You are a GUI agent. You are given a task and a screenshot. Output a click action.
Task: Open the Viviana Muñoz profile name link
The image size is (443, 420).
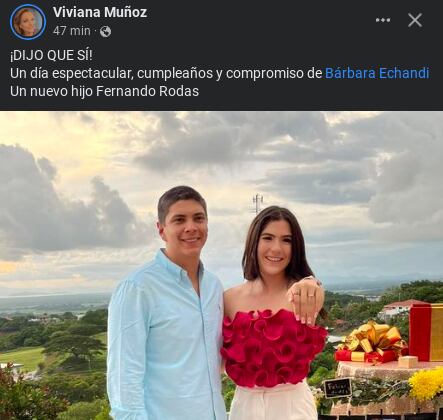pyautogui.click(x=100, y=12)
